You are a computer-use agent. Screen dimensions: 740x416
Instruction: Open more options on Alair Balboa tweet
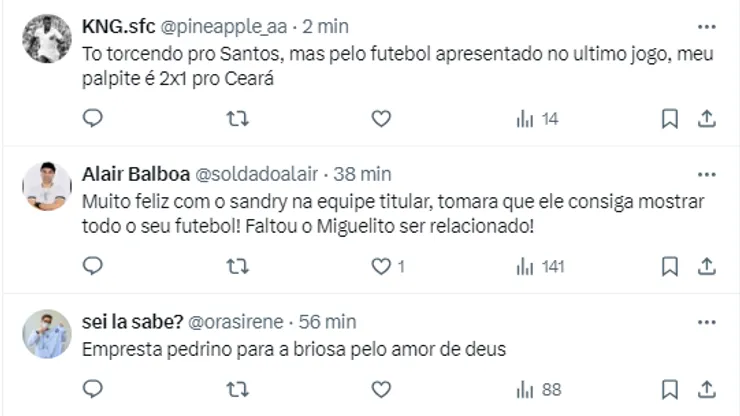[x=706, y=174]
